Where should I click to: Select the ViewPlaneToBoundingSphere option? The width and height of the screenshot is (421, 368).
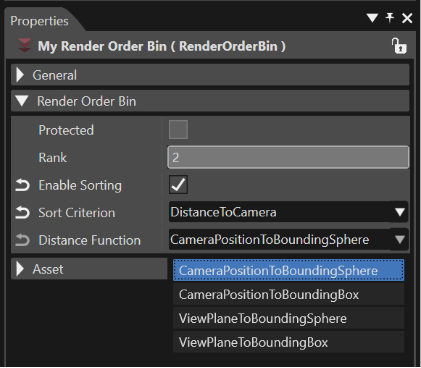tap(289, 318)
